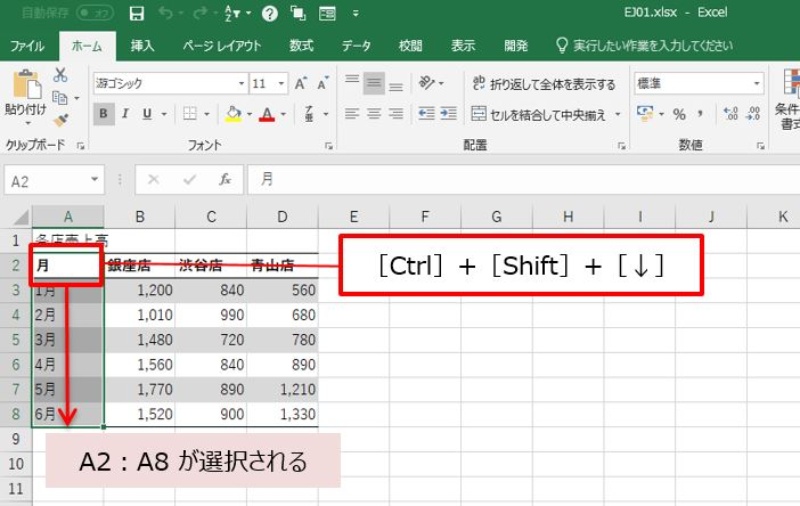
Task: Open the 挿入 (Insert) ribbon tab
Action: point(142,46)
